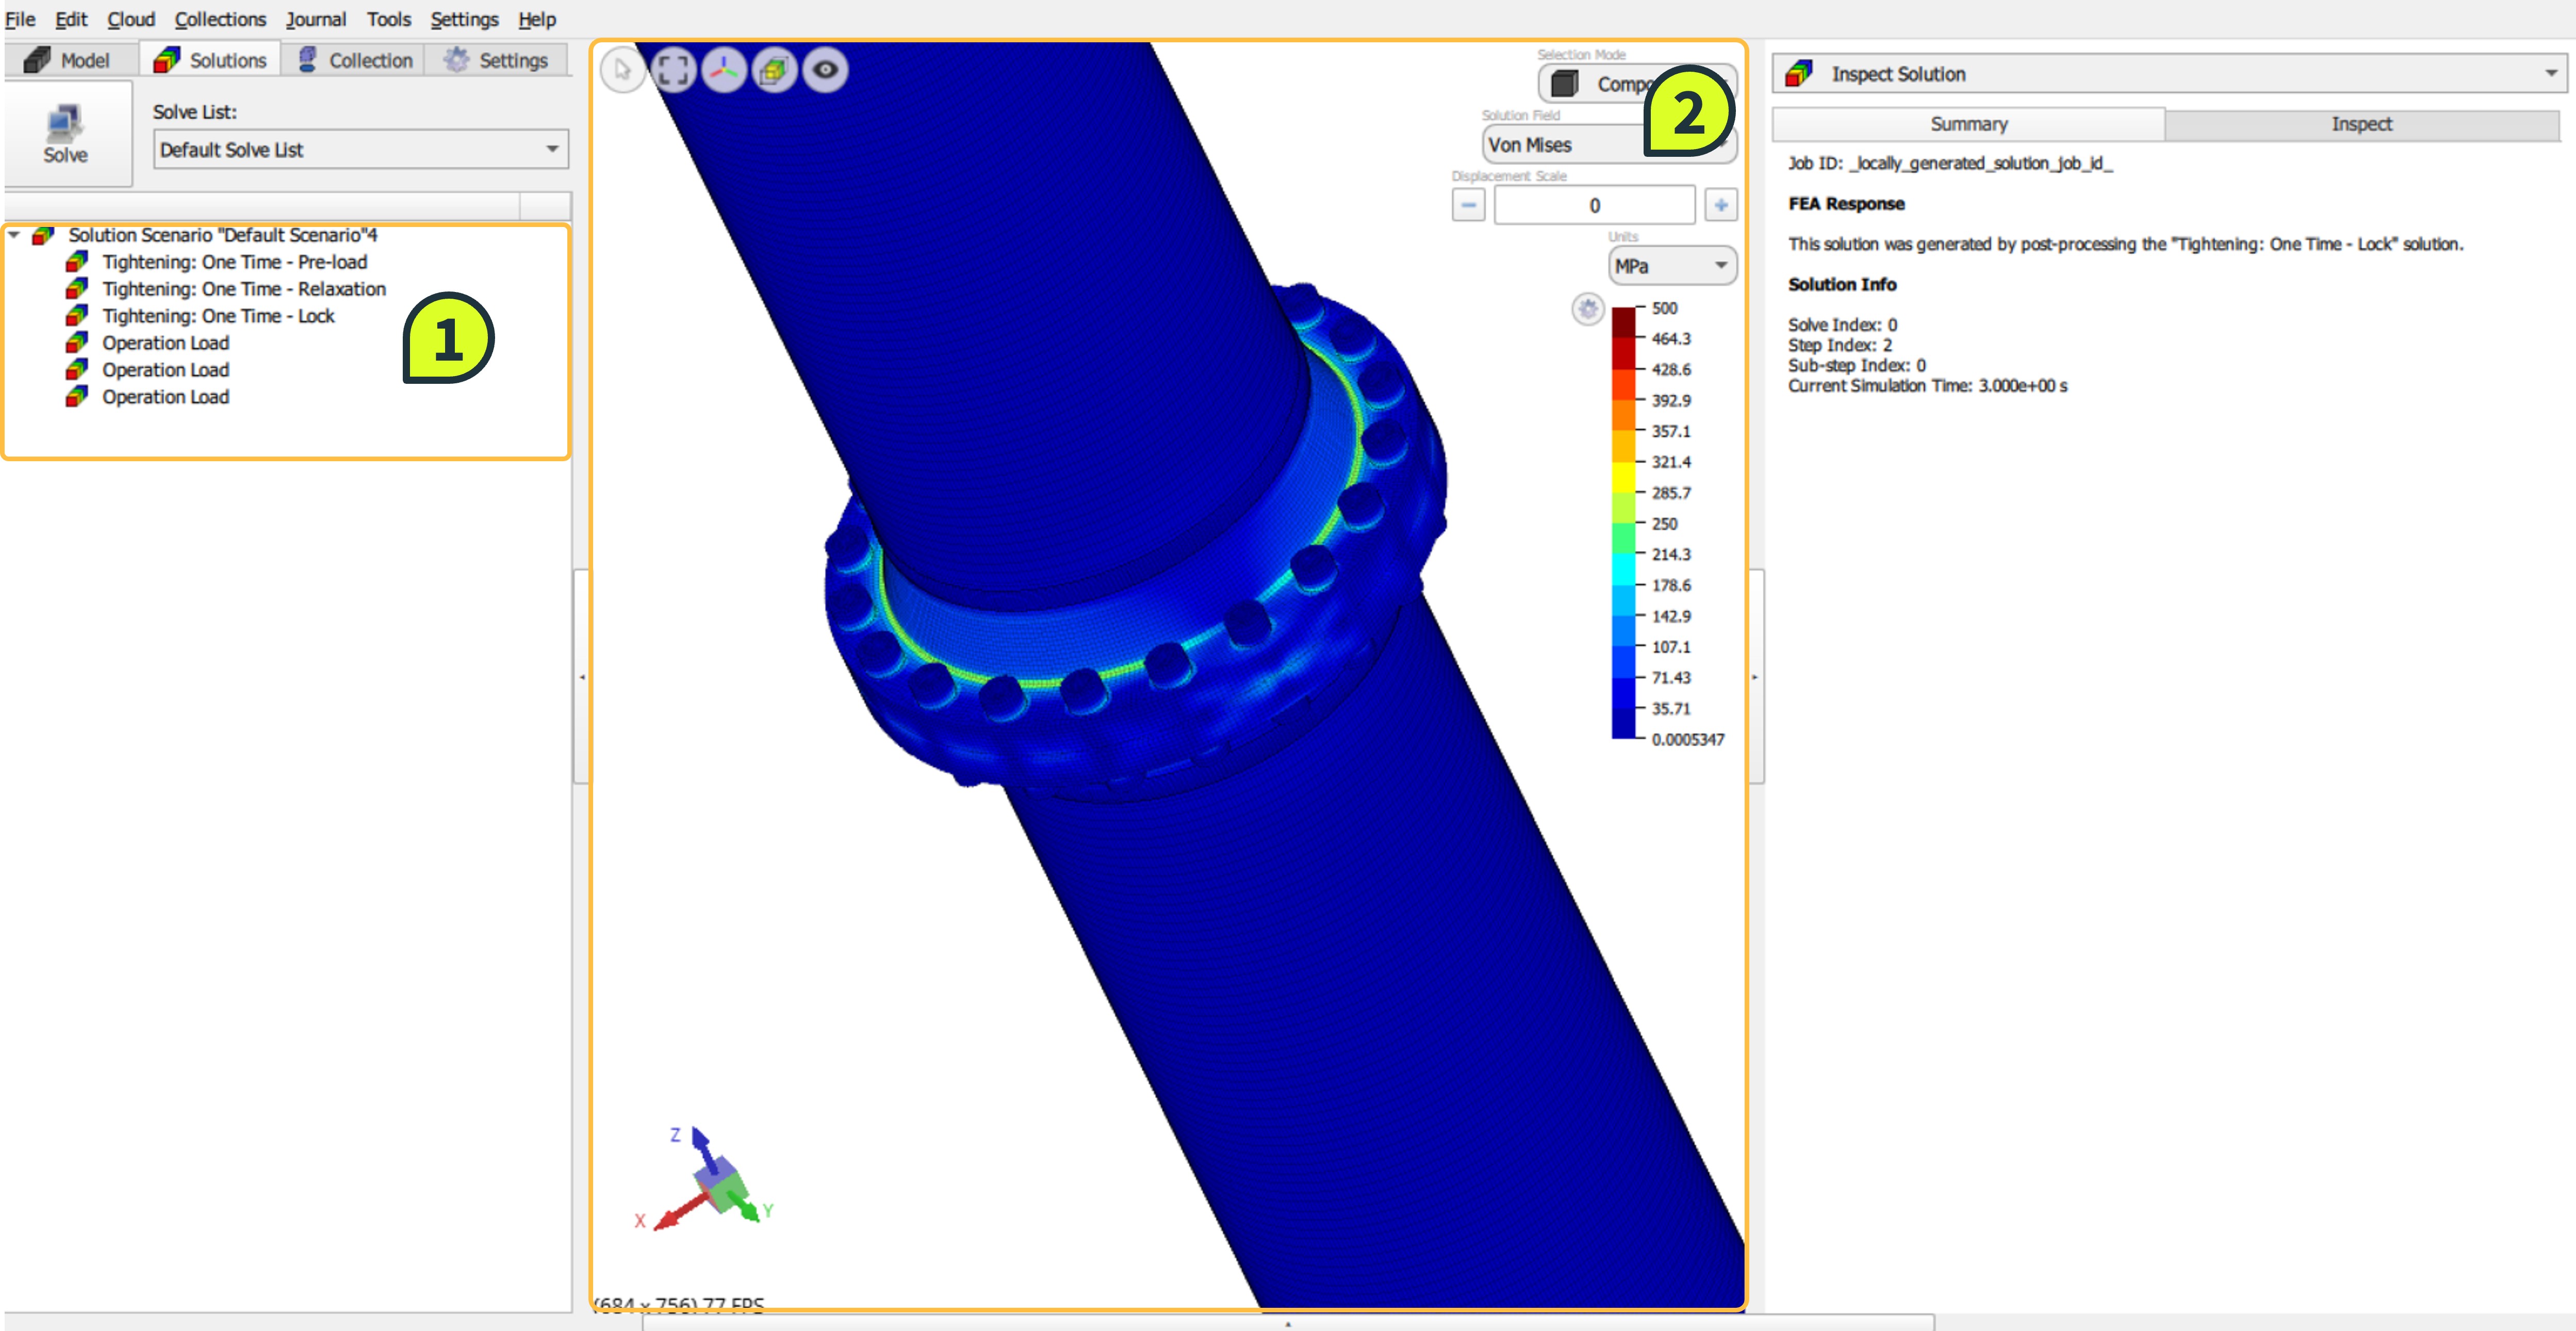The image size is (2576, 1331).
Task: Click the red 500 MPa legend color
Action: [x=1623, y=322]
